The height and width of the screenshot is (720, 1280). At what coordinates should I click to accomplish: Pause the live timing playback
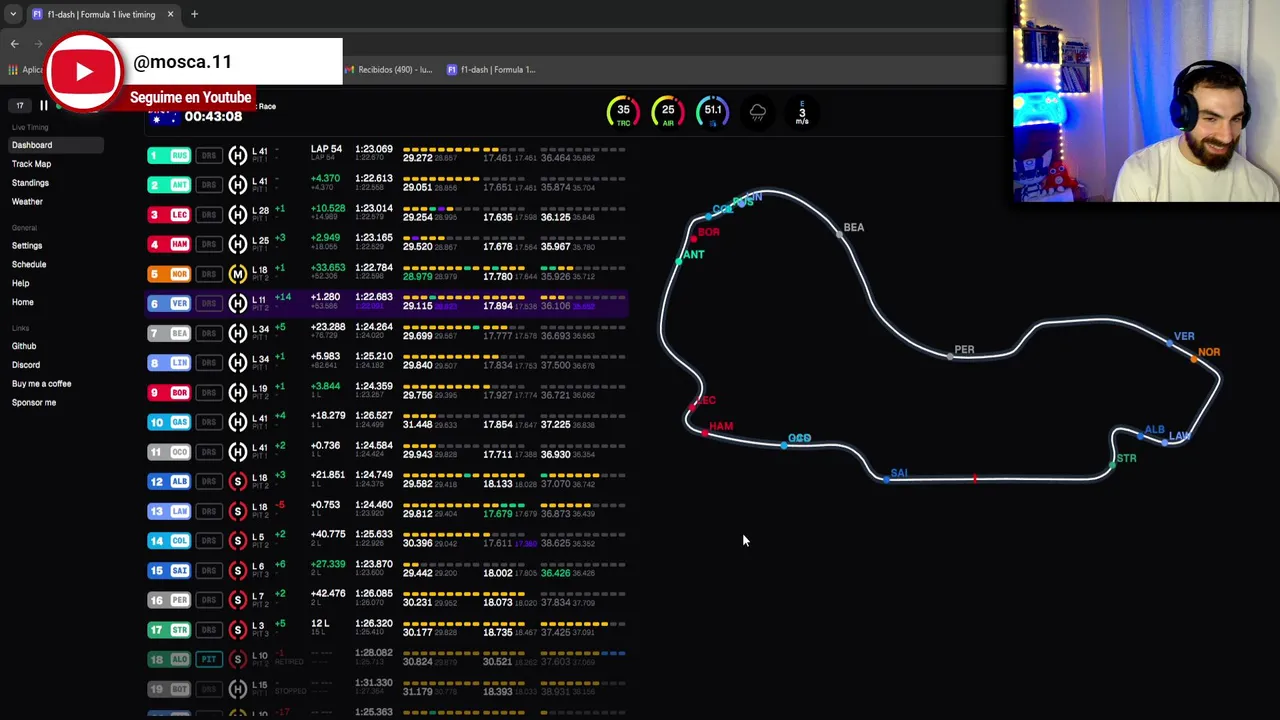click(43, 105)
